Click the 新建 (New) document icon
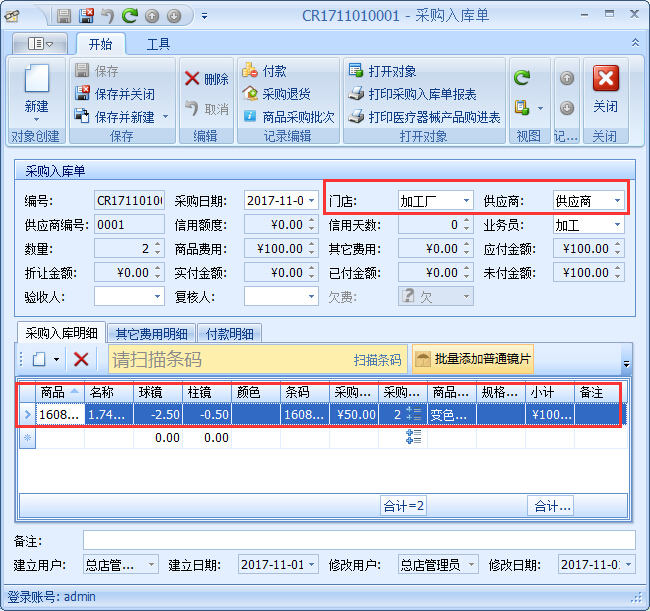Viewport: 650px width, 611px height. click(36, 83)
